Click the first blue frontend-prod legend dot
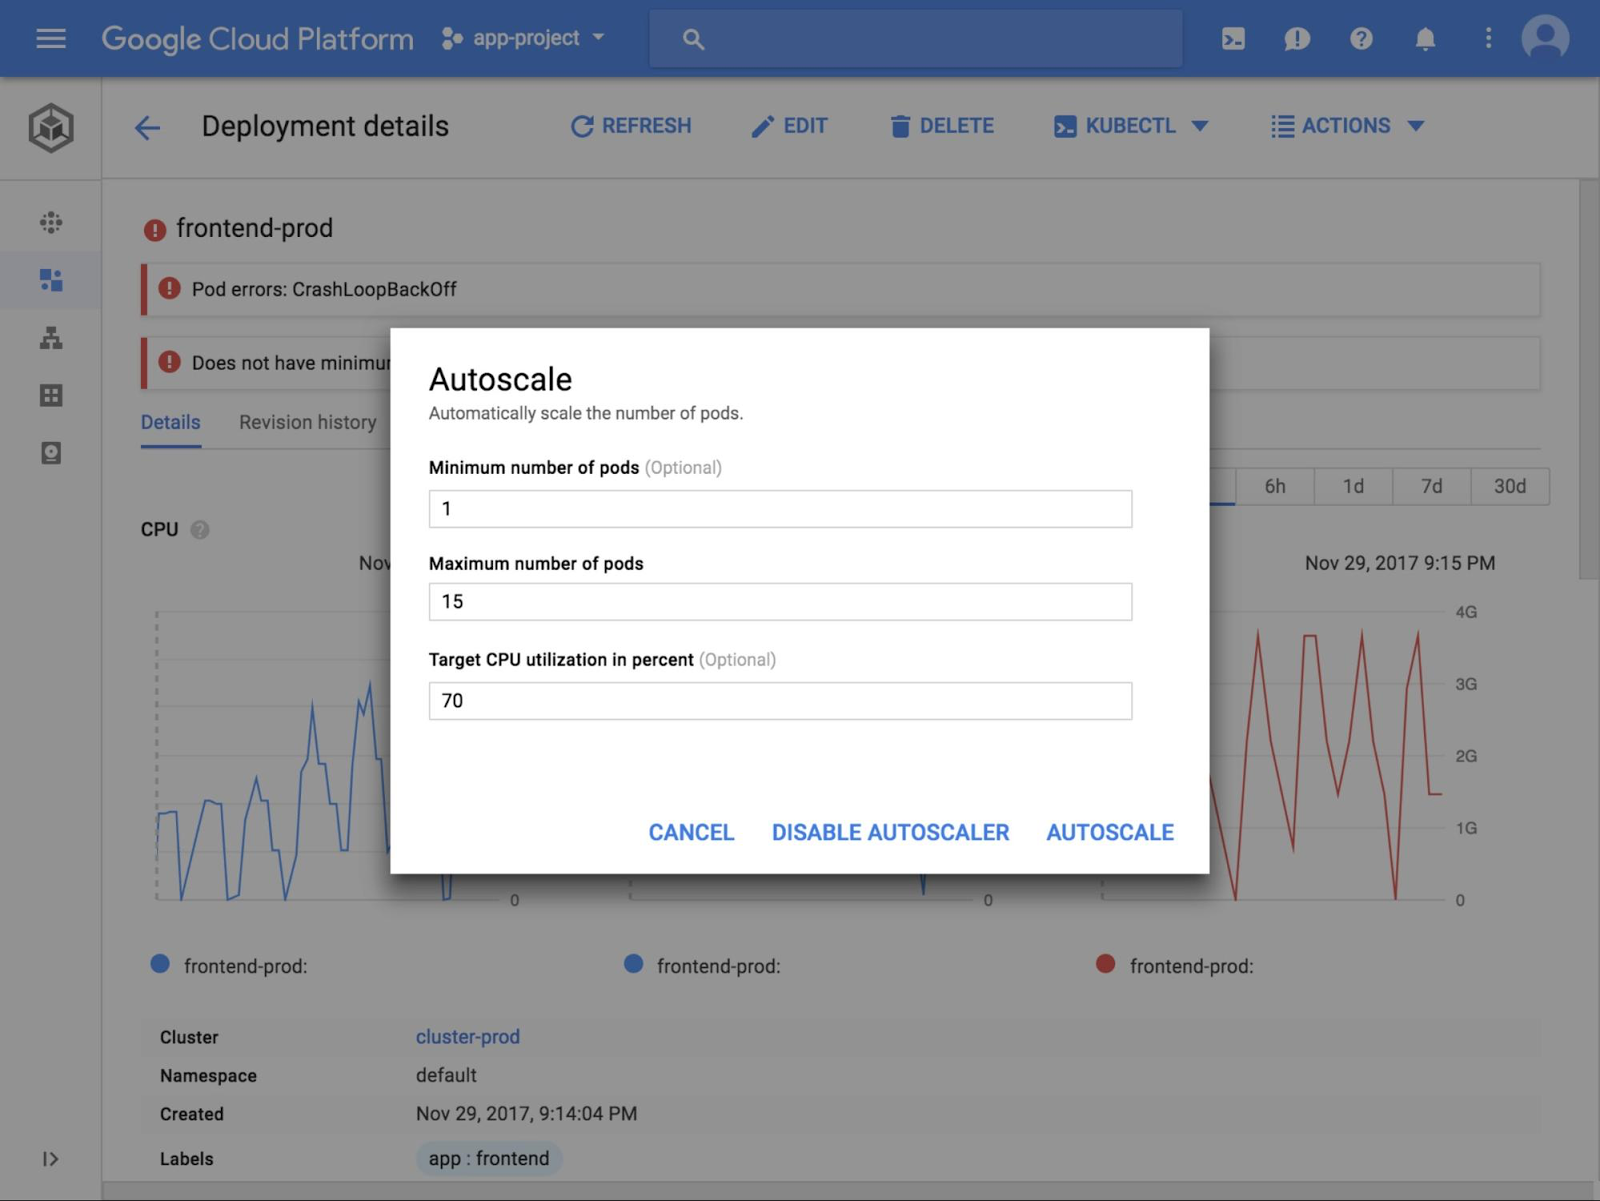Viewport: 1600px width, 1201px height. [x=160, y=964]
